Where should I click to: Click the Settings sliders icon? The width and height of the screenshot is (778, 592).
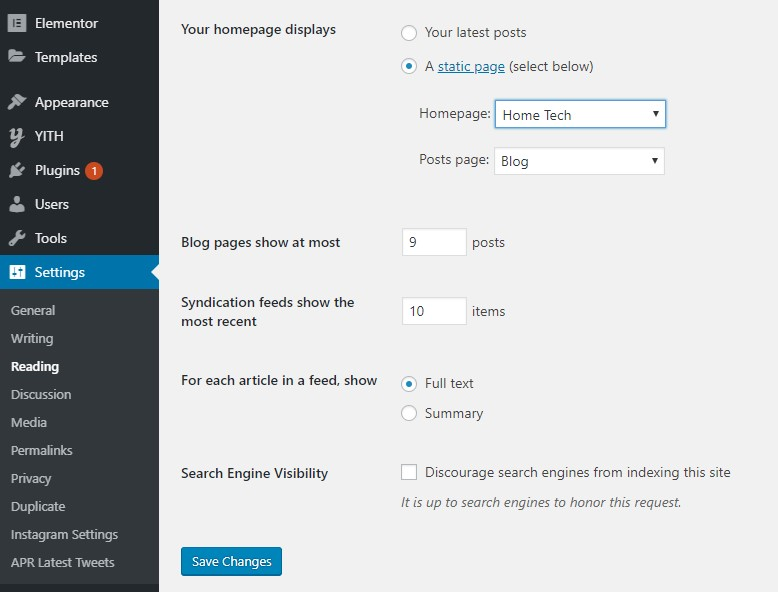[x=17, y=272]
